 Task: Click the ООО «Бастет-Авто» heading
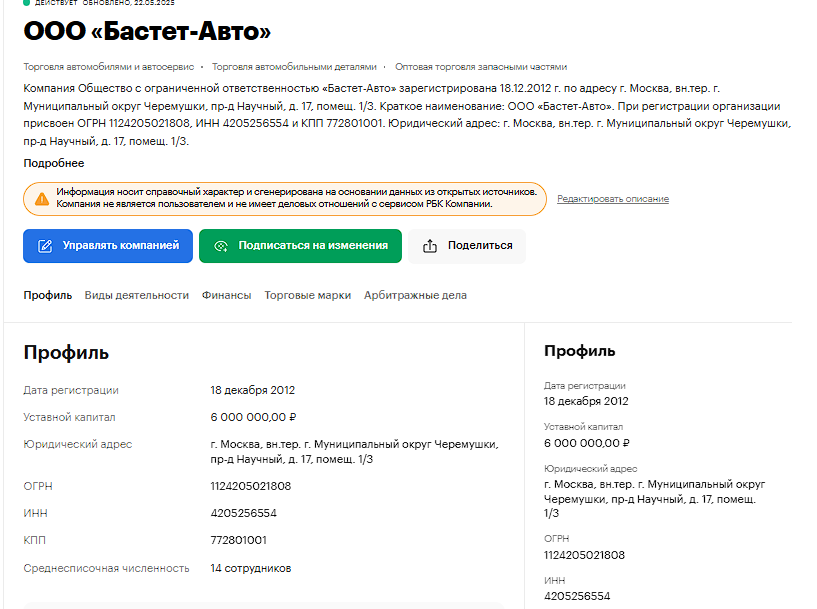(147, 31)
